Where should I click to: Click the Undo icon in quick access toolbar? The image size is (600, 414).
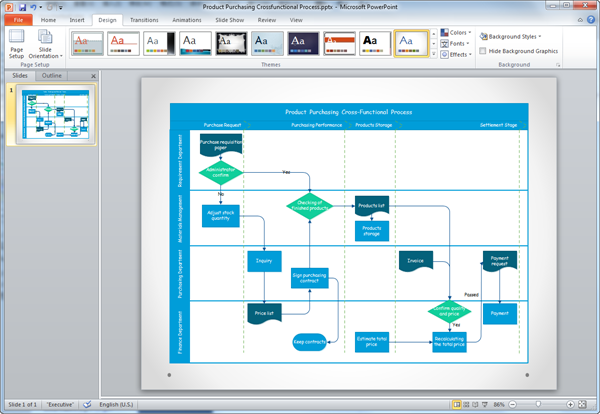(x=35, y=7)
